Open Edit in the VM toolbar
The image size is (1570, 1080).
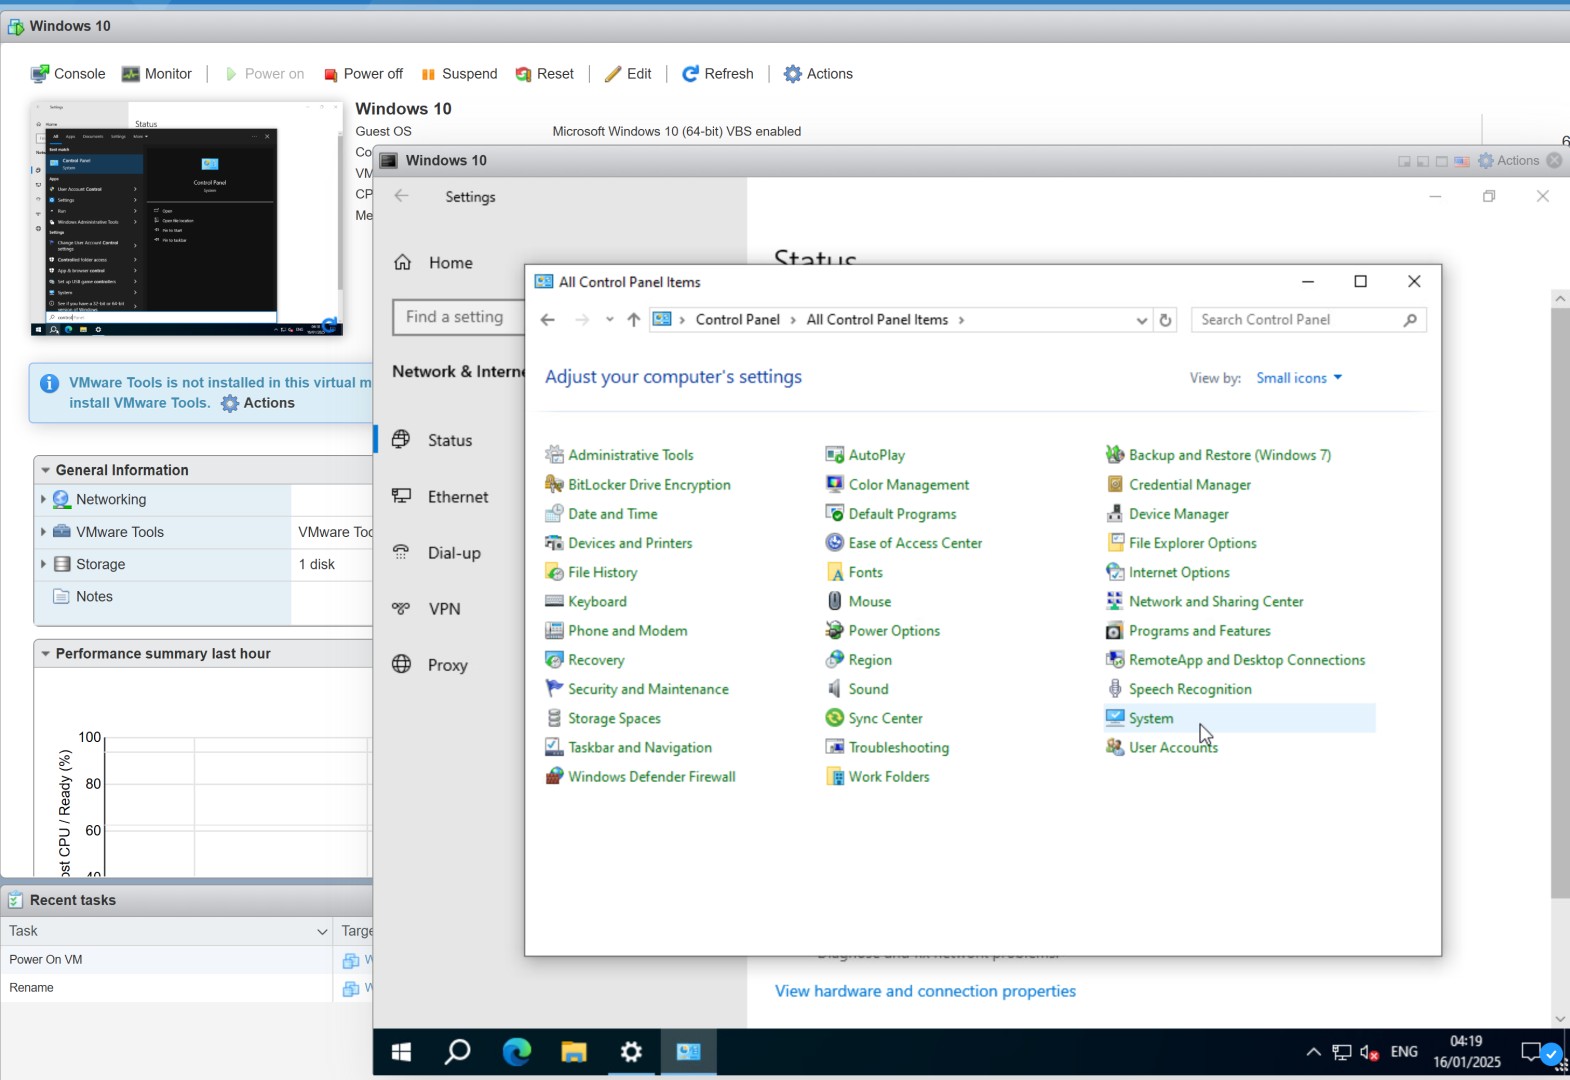[x=628, y=74]
